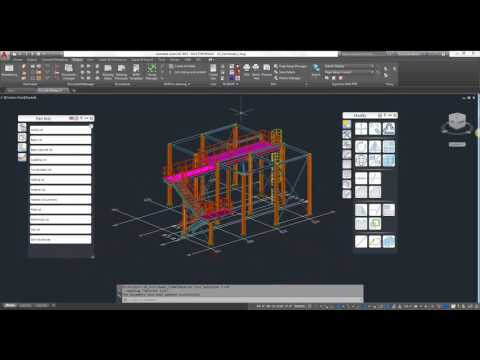Click the help search box in title bar
The height and width of the screenshot is (360, 480).
pyautogui.click(x=363, y=54)
